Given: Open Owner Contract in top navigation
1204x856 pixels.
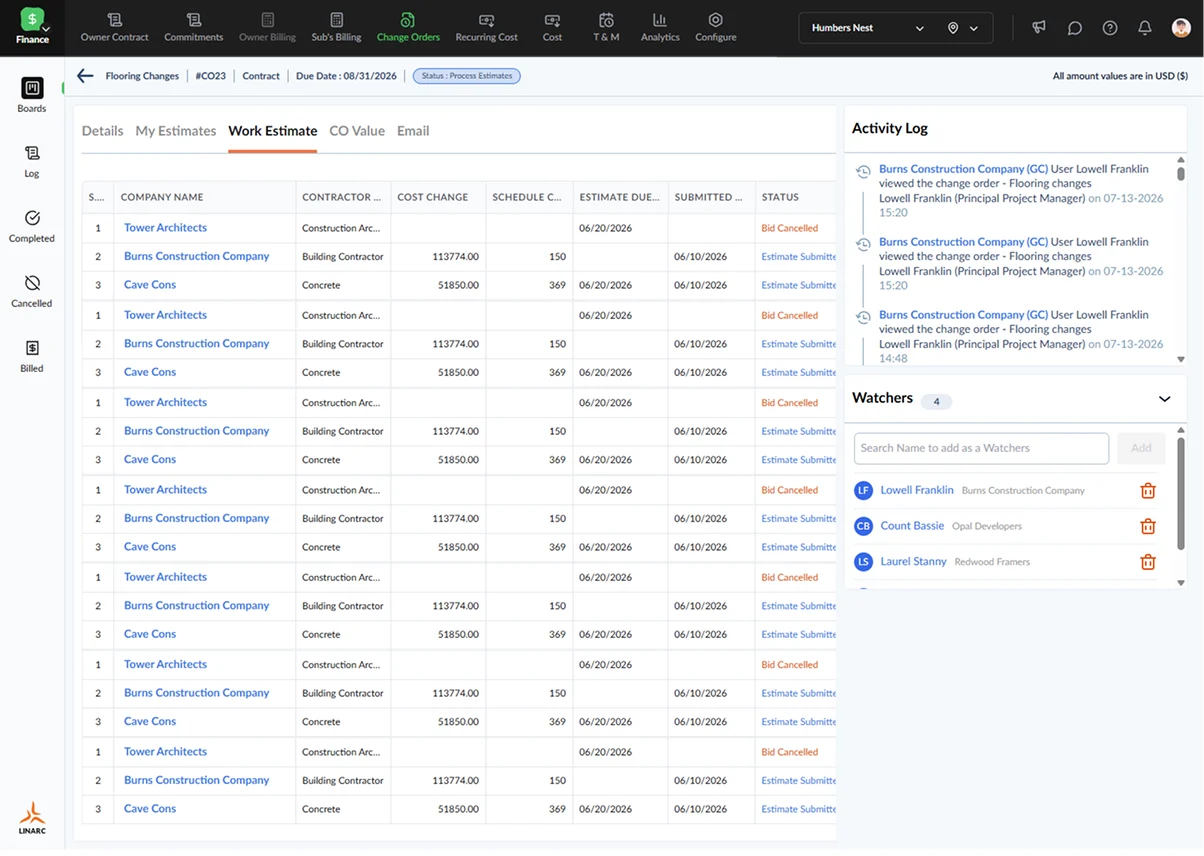Looking at the screenshot, I should 115,28.
